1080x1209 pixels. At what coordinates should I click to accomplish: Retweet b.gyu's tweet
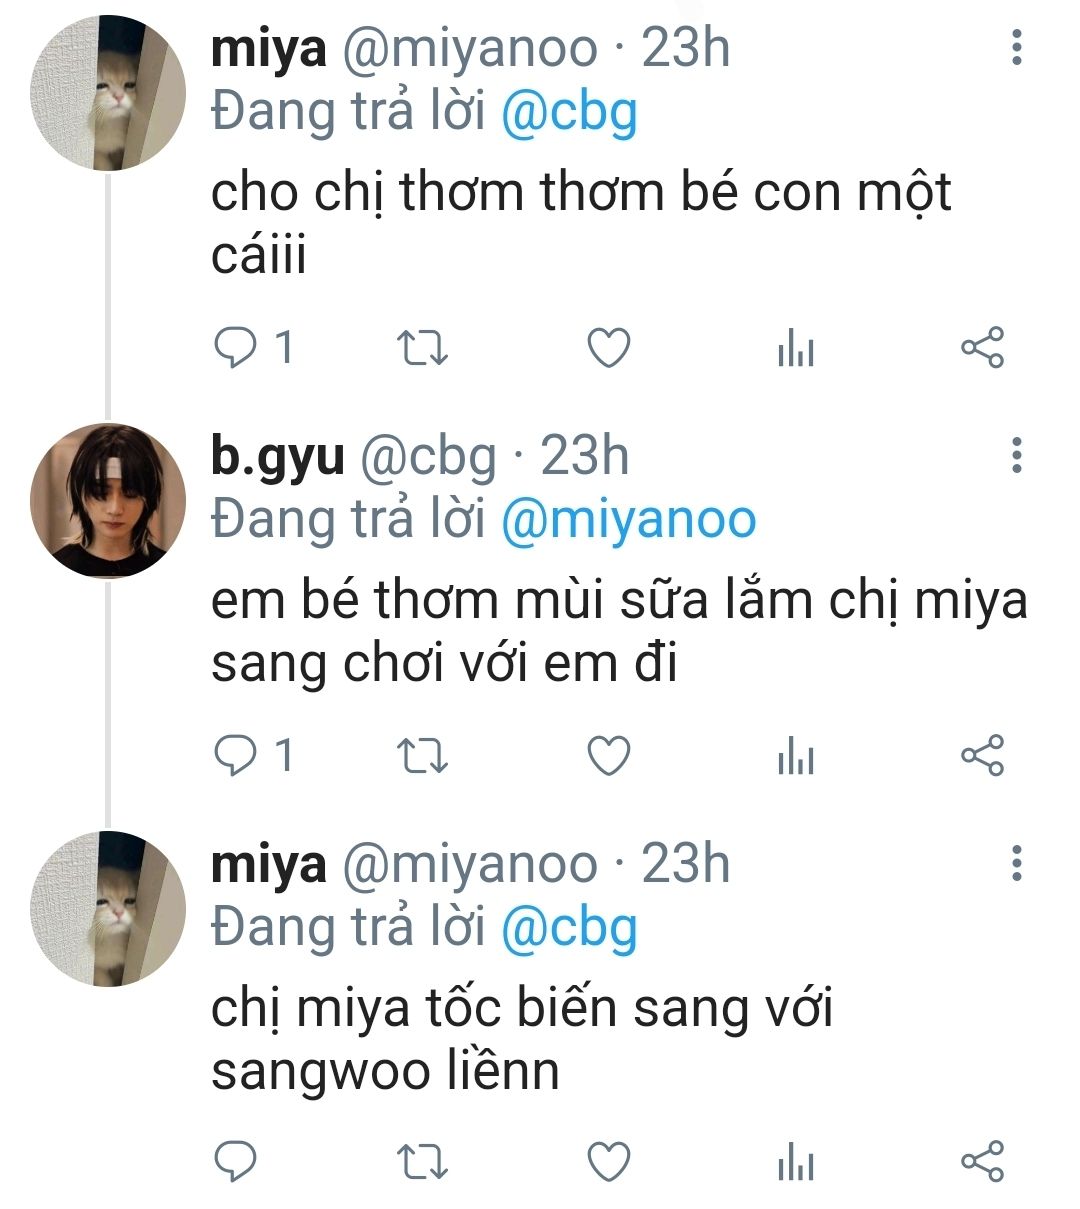422,756
